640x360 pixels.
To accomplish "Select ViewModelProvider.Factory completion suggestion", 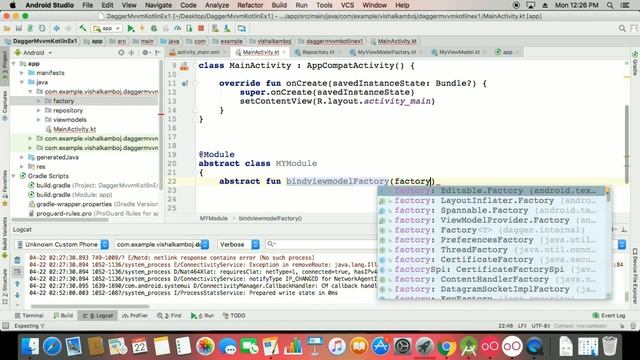I will (492, 220).
